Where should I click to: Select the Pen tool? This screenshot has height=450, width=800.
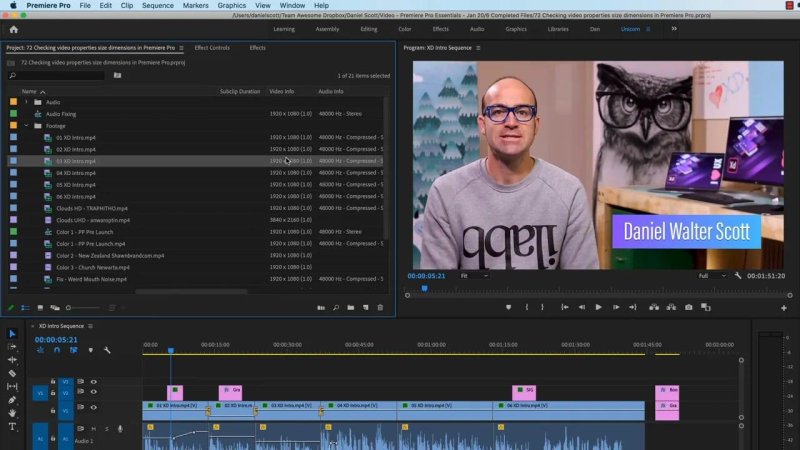(x=12, y=400)
